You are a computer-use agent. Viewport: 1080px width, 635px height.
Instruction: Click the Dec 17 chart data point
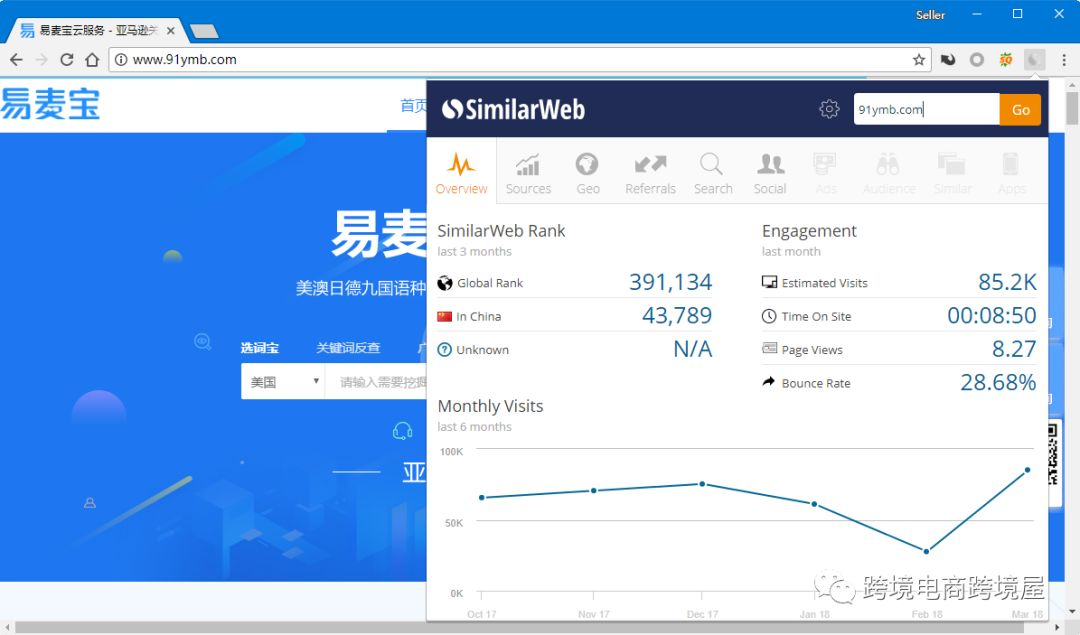coord(702,484)
